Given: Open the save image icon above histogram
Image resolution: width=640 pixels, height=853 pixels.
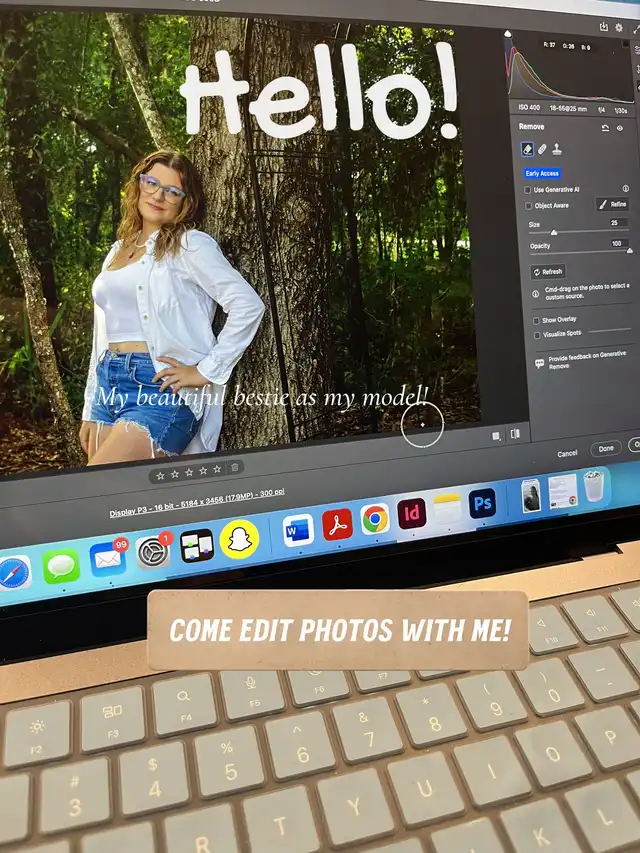Looking at the screenshot, I should pos(604,27).
